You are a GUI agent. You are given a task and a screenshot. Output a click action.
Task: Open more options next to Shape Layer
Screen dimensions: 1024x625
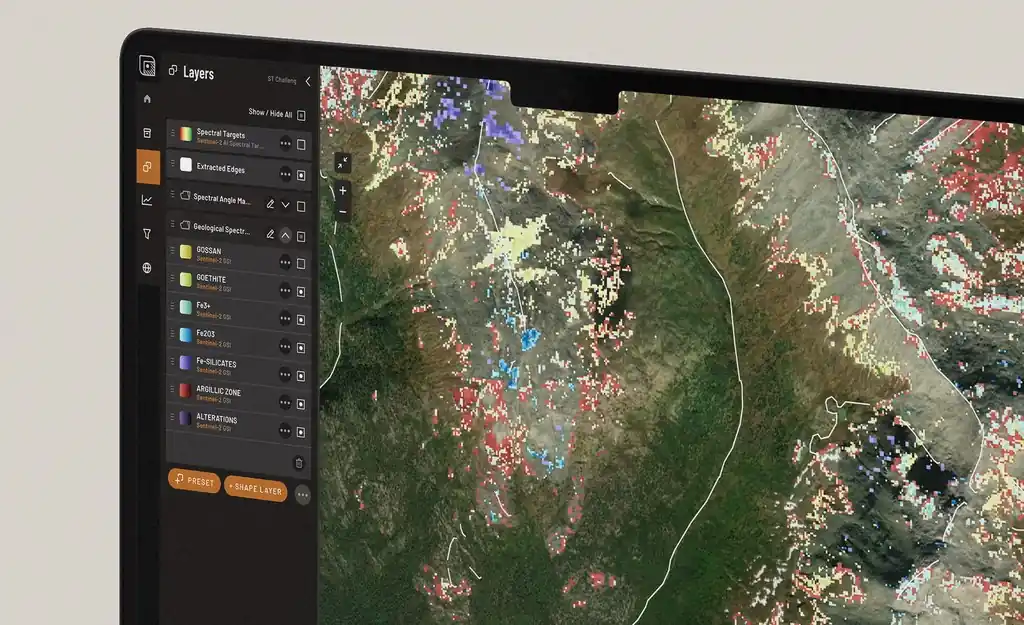[302, 495]
